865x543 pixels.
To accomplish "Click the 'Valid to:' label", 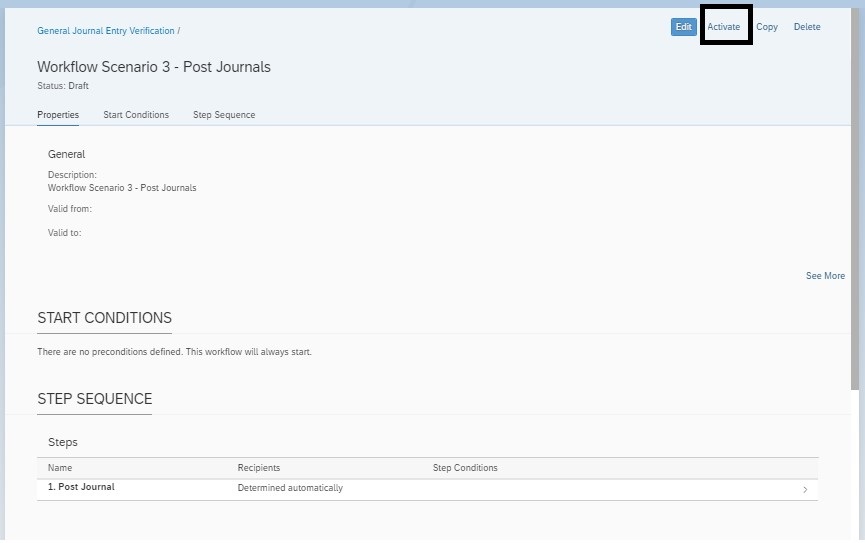I will pyautogui.click(x=65, y=233).
